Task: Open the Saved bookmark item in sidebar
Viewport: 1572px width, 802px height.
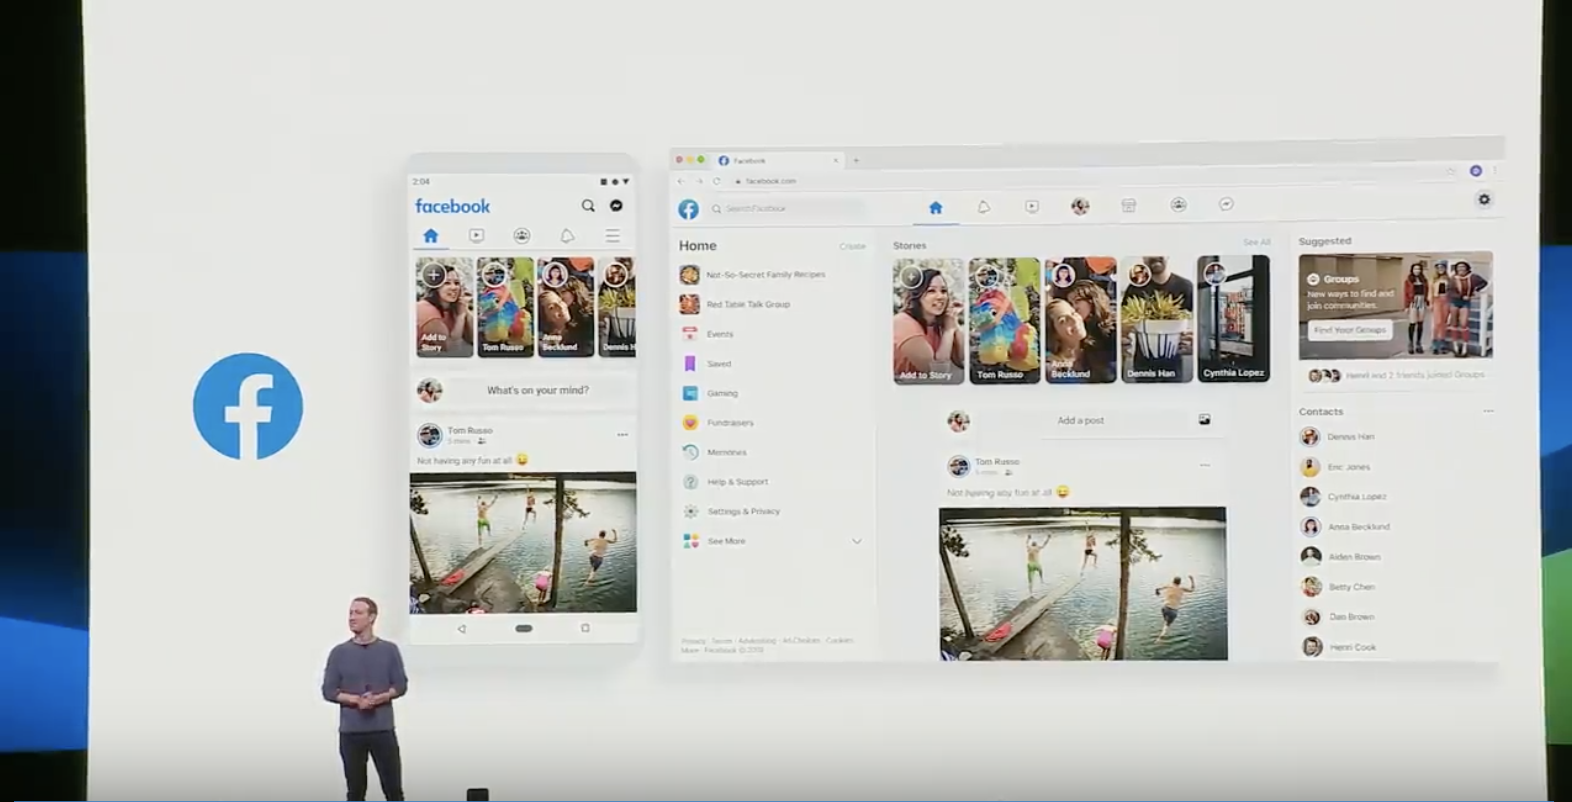Action: [x=719, y=364]
